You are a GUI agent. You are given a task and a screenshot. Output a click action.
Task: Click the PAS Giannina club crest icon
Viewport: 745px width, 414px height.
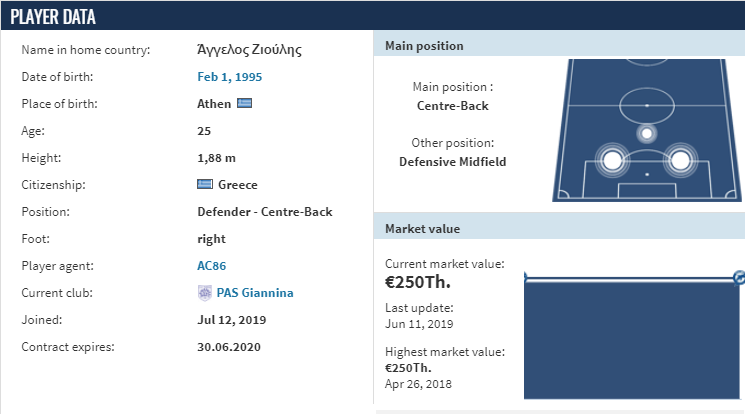point(205,293)
